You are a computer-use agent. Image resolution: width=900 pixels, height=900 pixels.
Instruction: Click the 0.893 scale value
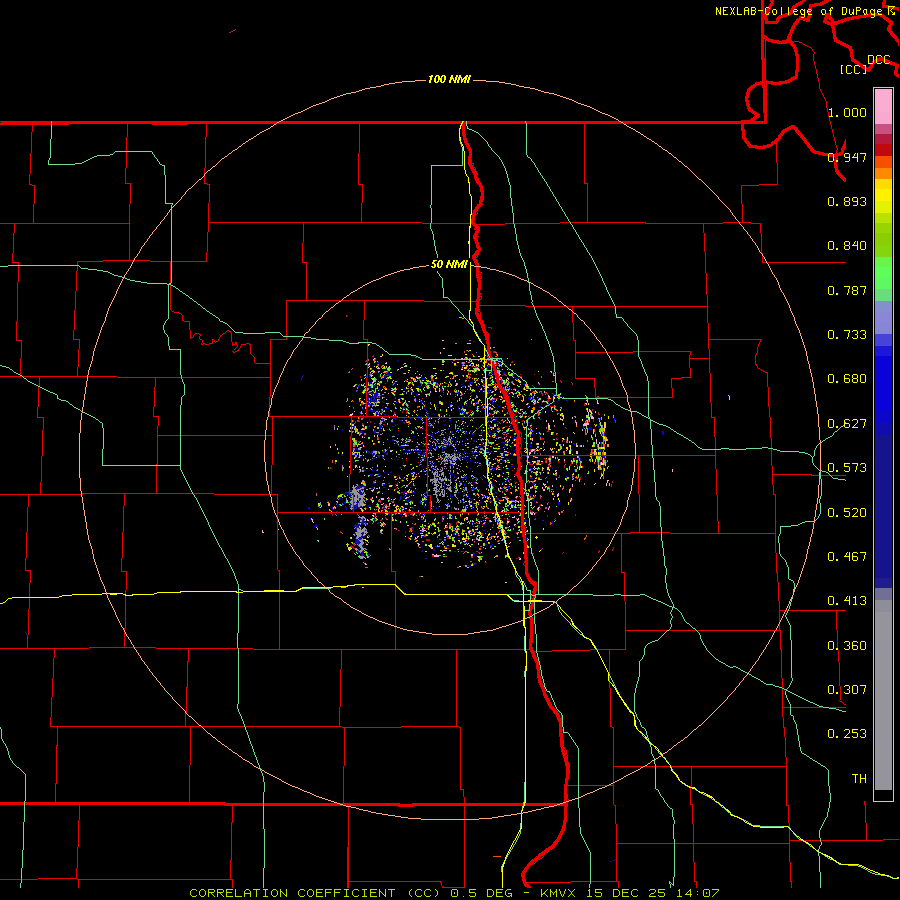coord(847,201)
